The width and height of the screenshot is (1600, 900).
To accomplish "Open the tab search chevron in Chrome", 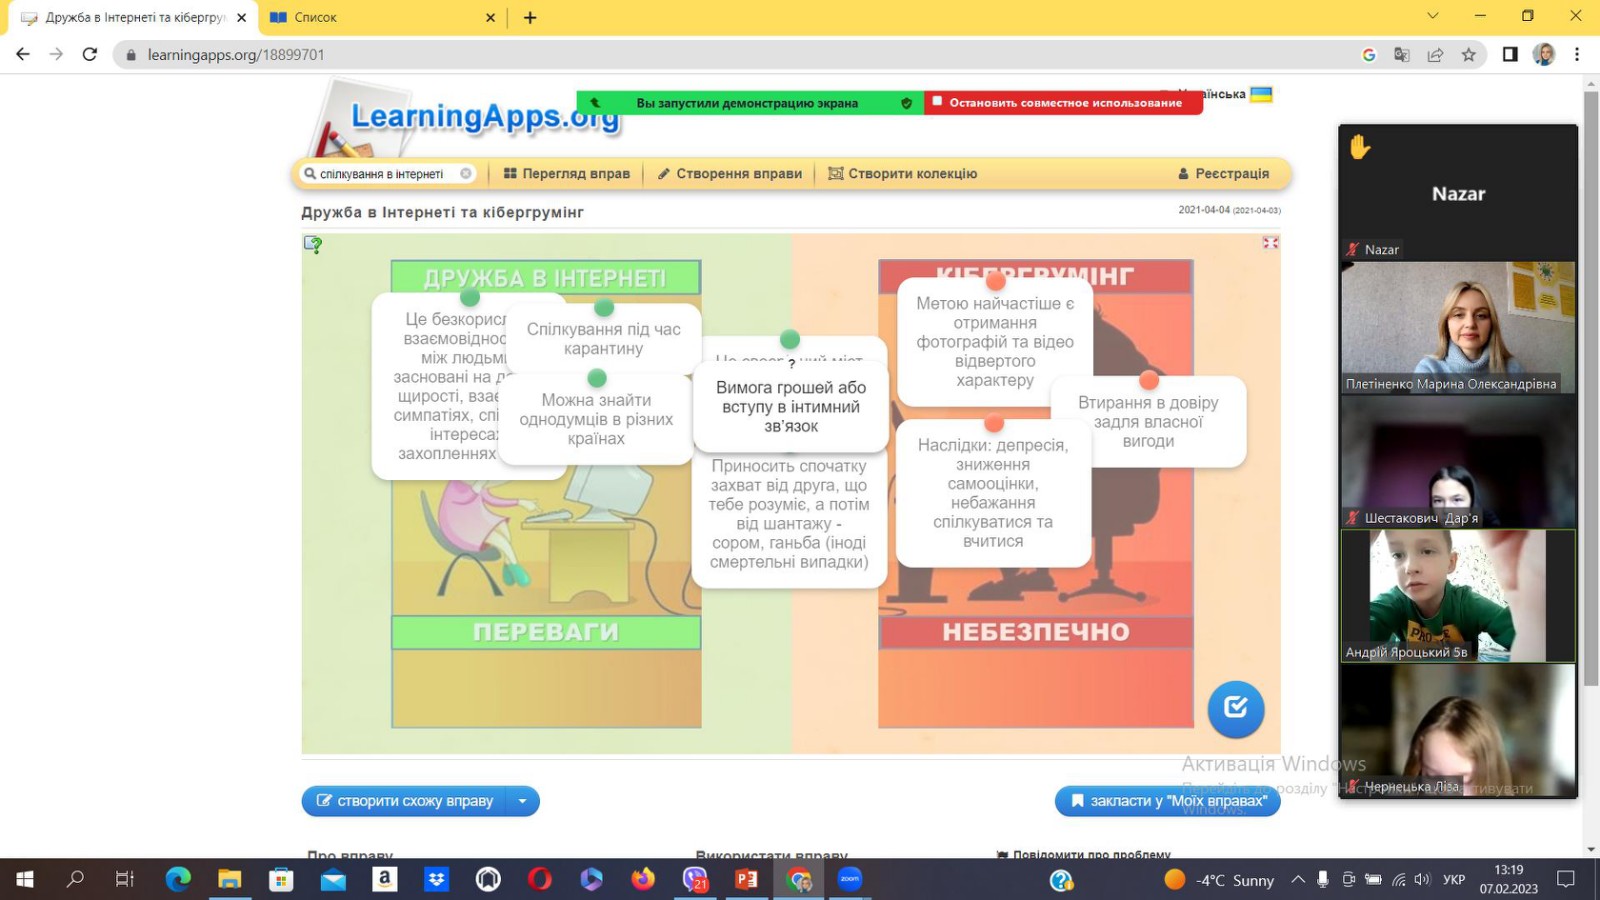I will tap(1432, 16).
